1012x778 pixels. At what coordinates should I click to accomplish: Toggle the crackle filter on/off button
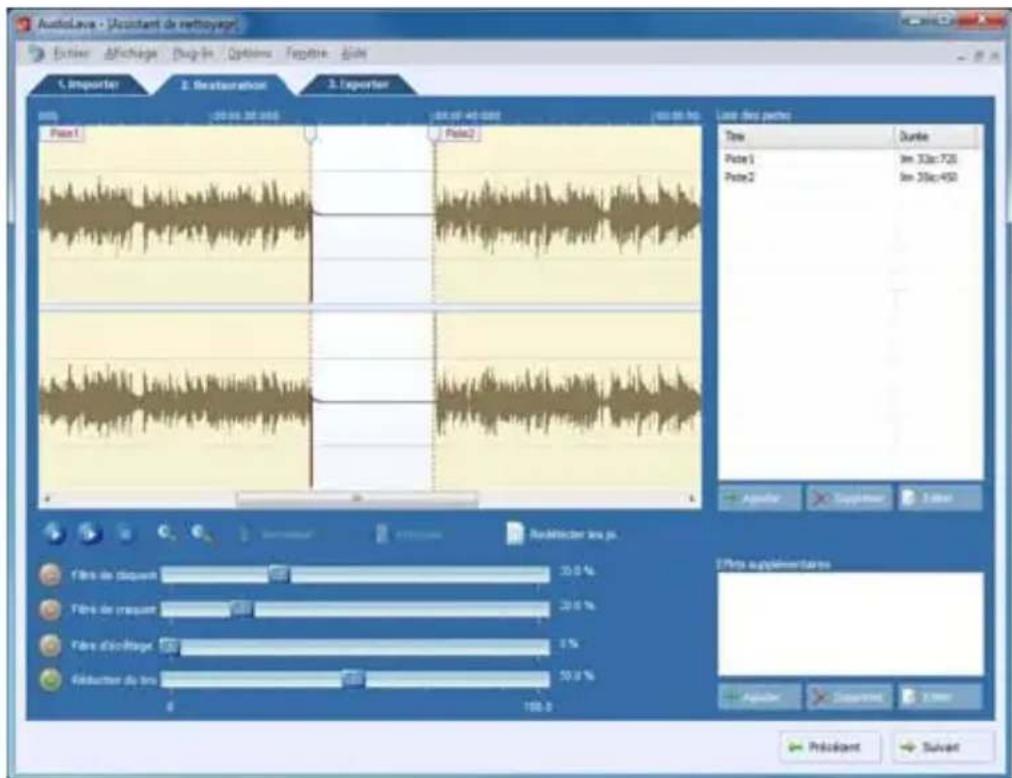coord(50,609)
